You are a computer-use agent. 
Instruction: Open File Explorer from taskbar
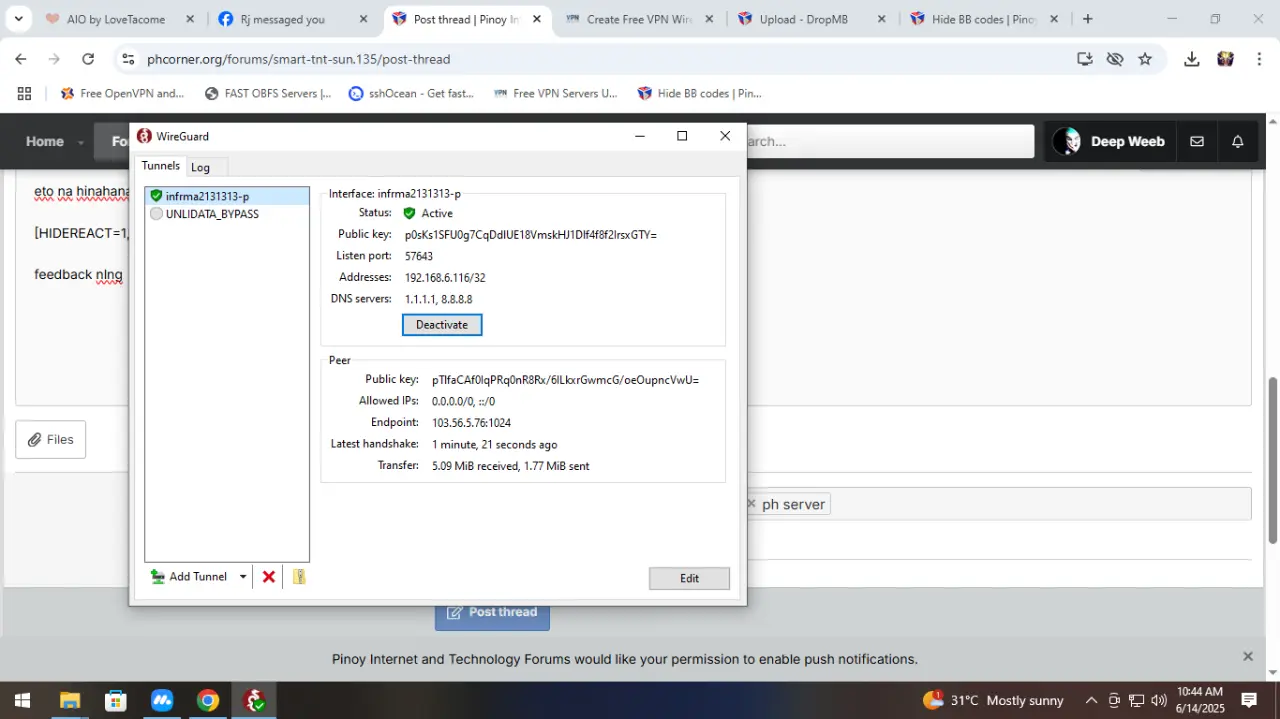tap(69, 700)
